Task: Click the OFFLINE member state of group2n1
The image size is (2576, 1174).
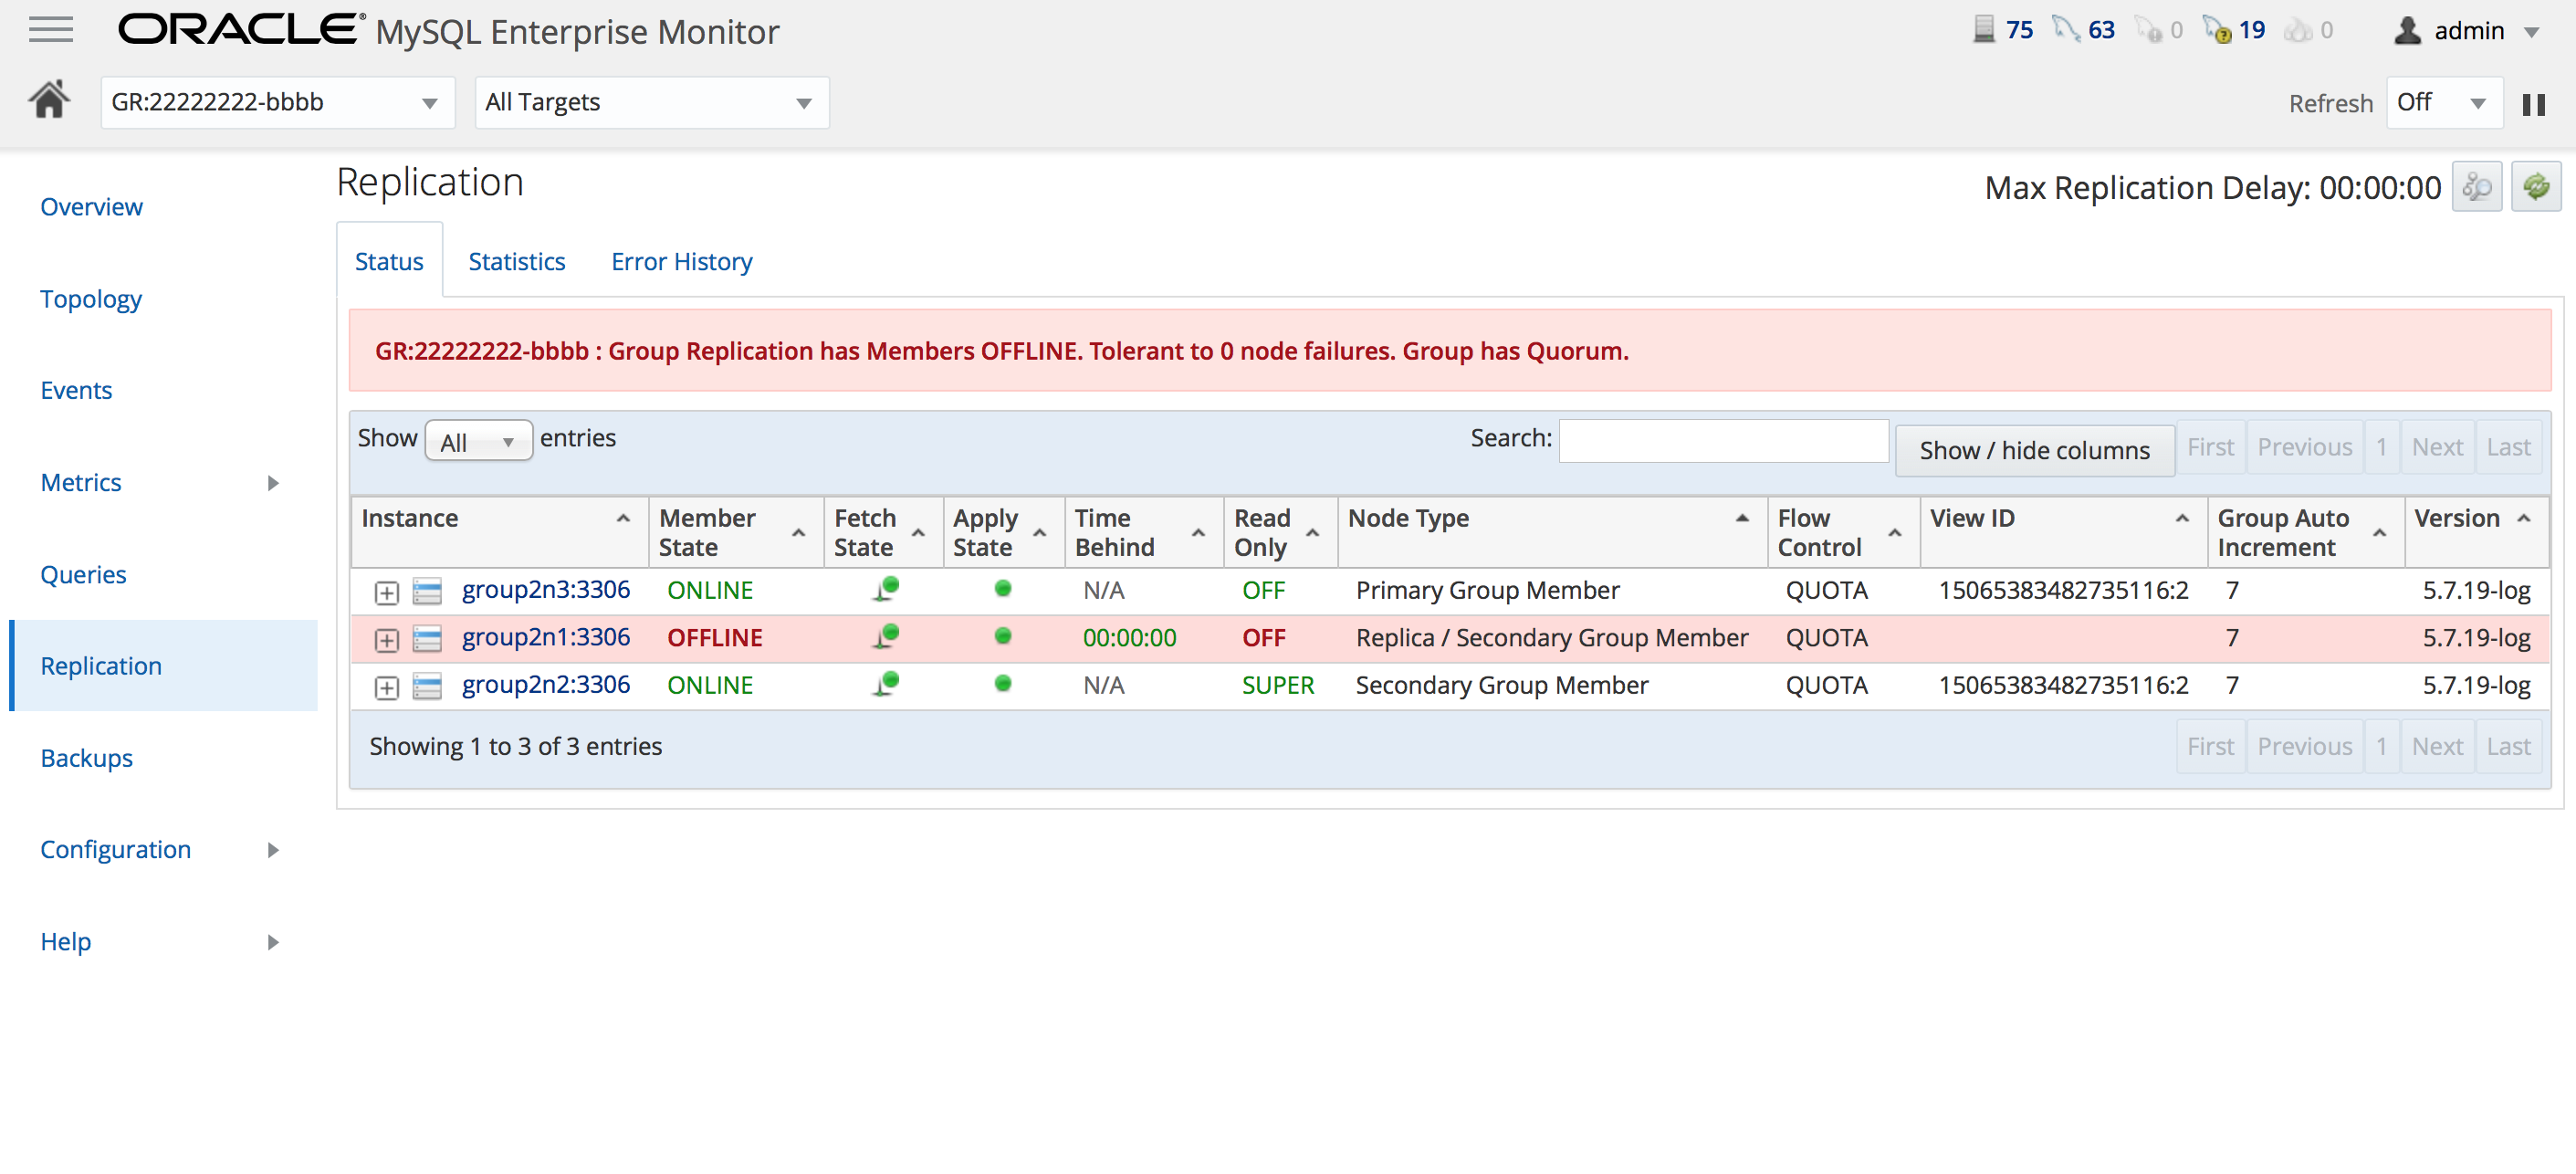Action: pyautogui.click(x=714, y=638)
